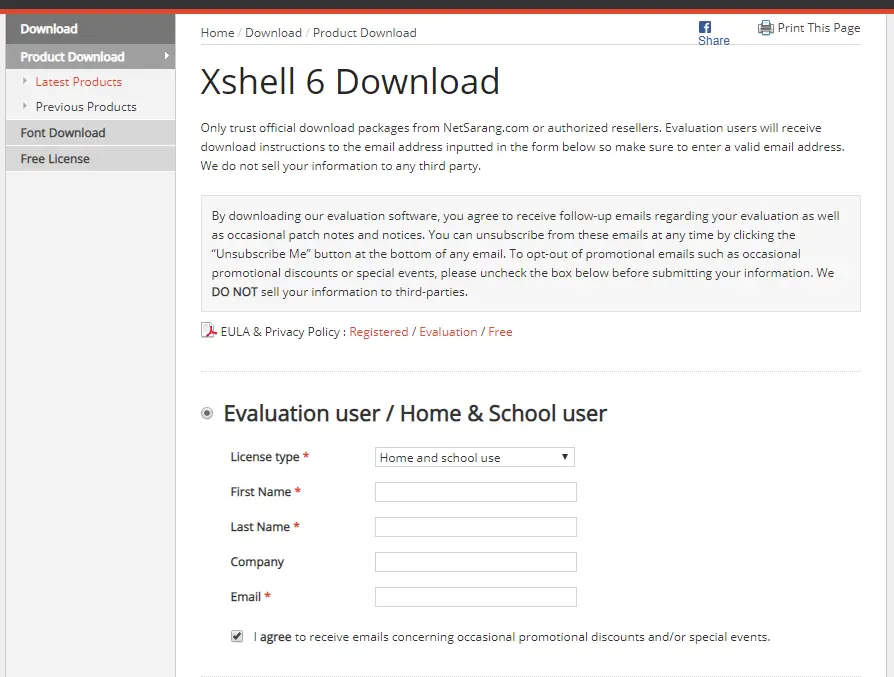Open the Download sidebar header
Viewport: 894px width, 677px height.
91,29
